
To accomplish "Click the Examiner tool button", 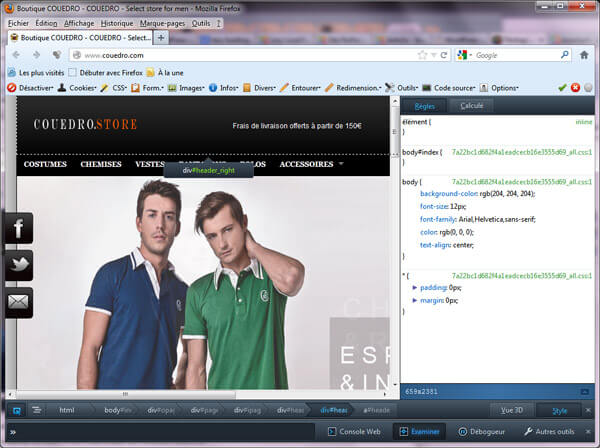I will coord(419,432).
